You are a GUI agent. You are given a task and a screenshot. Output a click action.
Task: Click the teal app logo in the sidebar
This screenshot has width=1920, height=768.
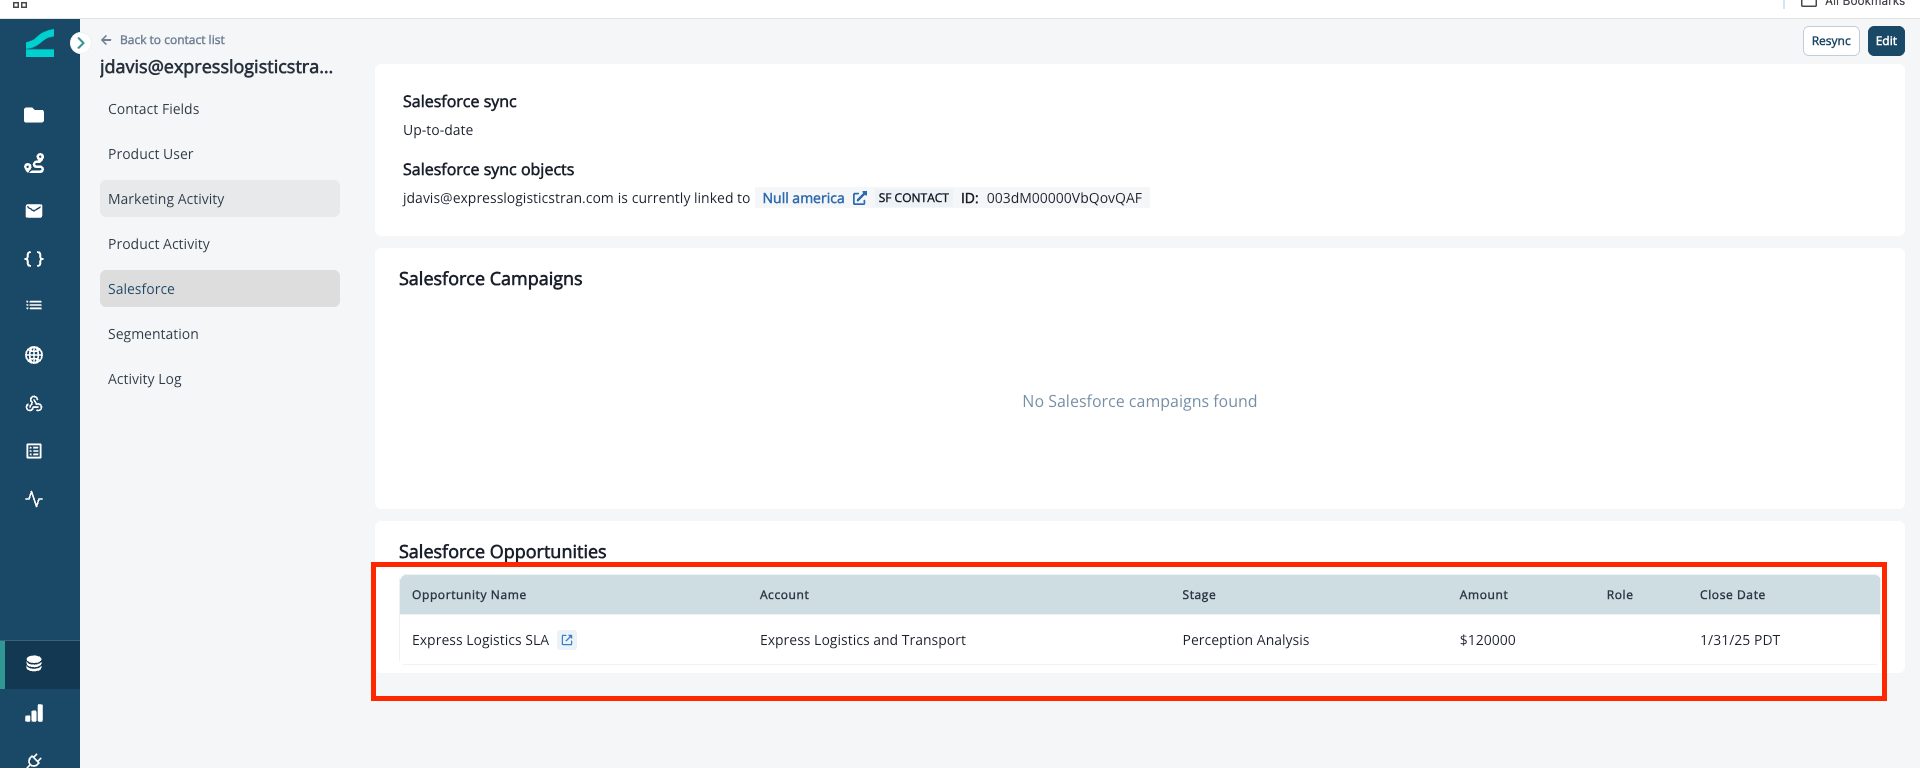[40, 43]
